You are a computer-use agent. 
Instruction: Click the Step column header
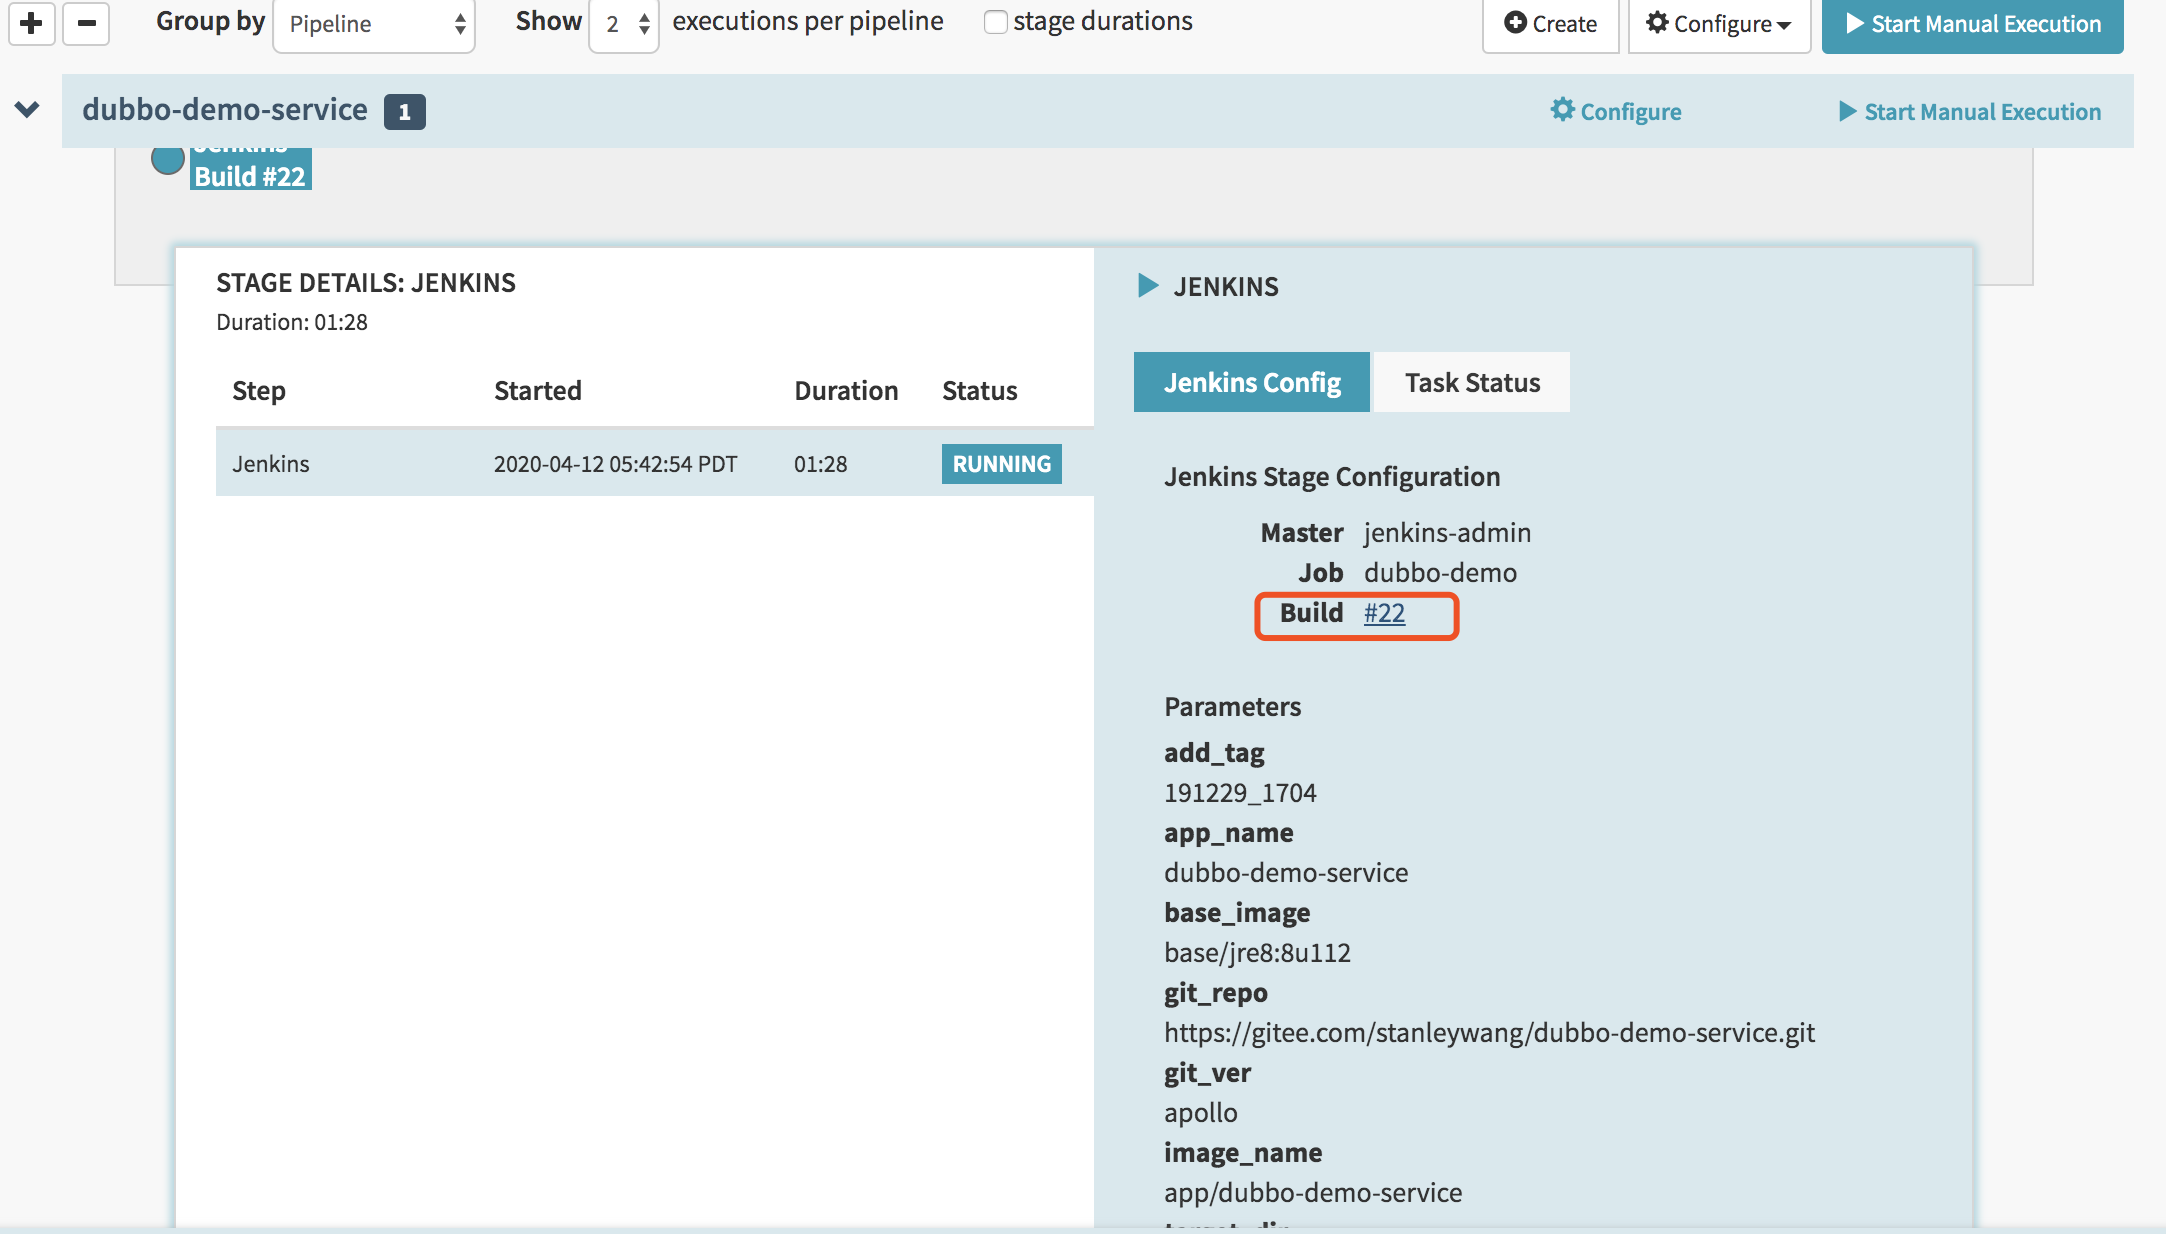pos(259,391)
